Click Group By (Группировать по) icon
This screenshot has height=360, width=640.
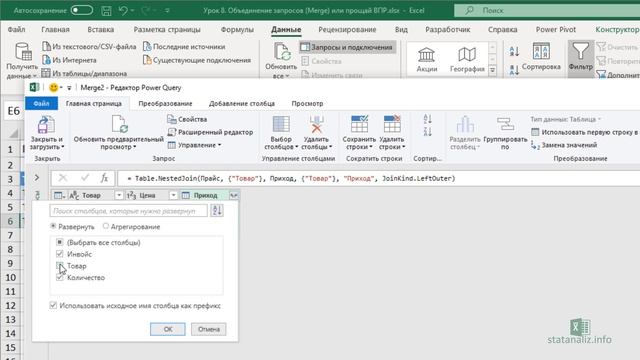(x=505, y=125)
